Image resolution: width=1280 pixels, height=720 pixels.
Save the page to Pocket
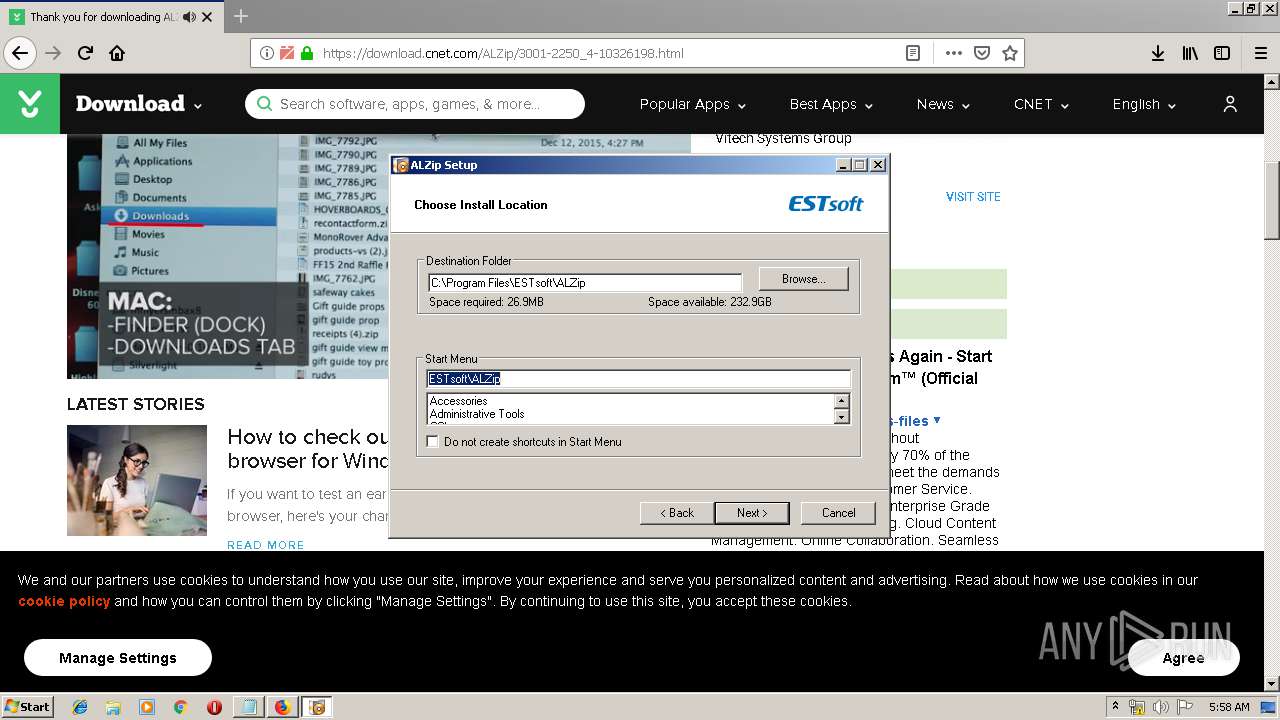click(982, 53)
